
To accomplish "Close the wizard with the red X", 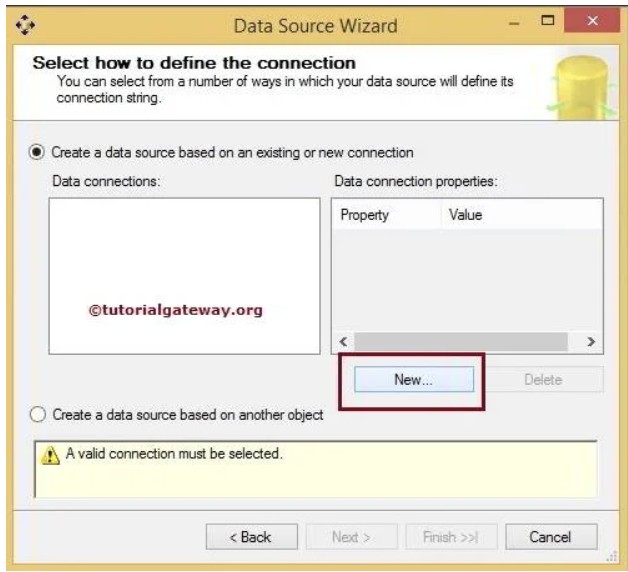I will pyautogui.click(x=592, y=20).
